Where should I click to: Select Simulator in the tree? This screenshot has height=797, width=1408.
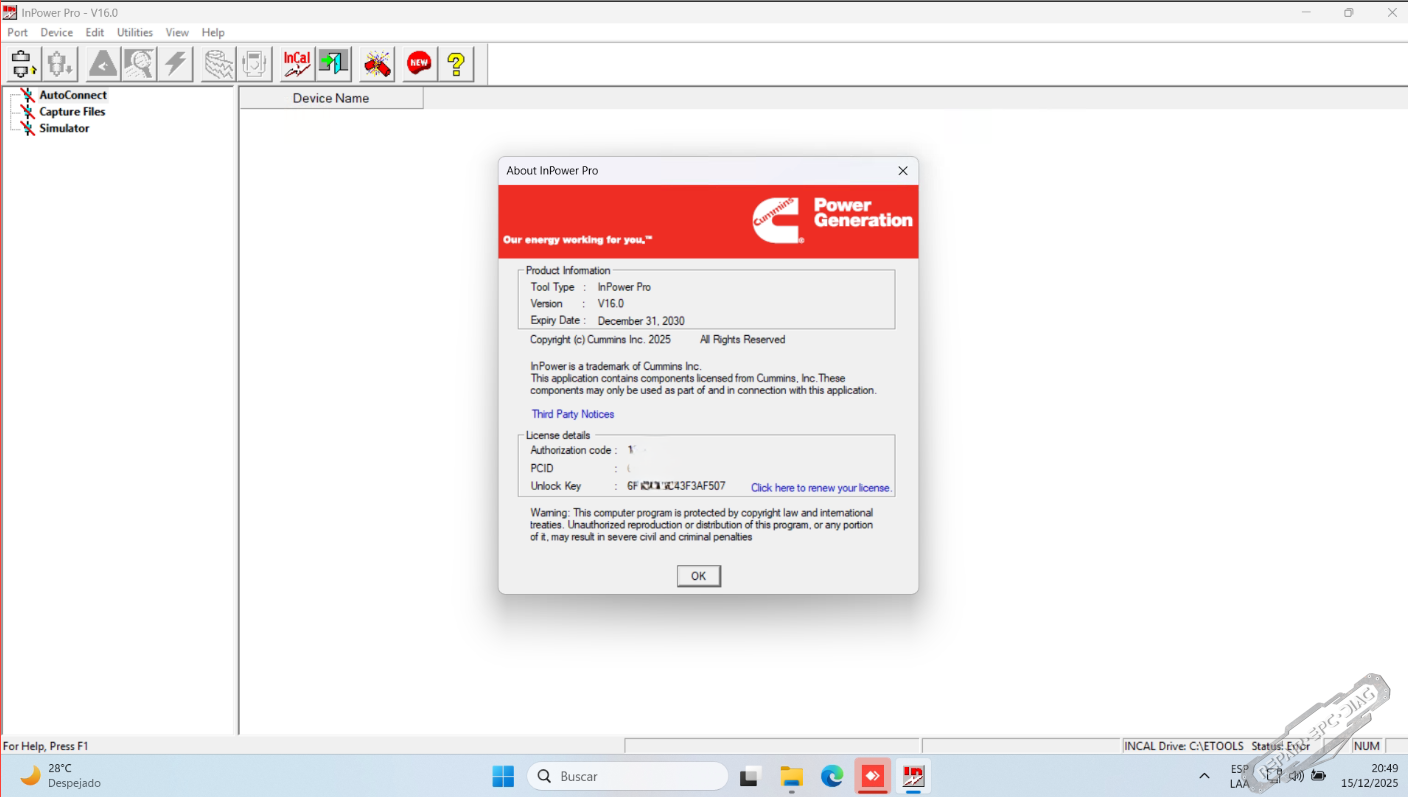[64, 128]
